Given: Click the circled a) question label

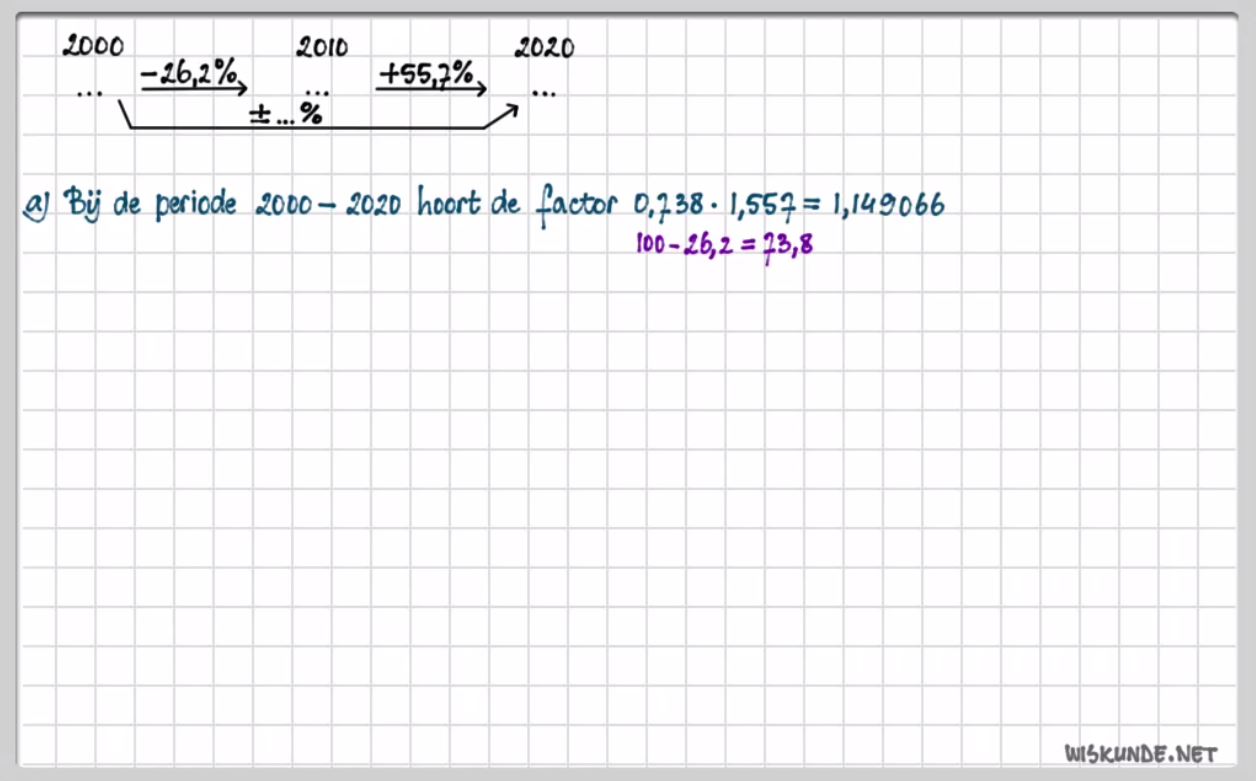Looking at the screenshot, I should point(35,205).
